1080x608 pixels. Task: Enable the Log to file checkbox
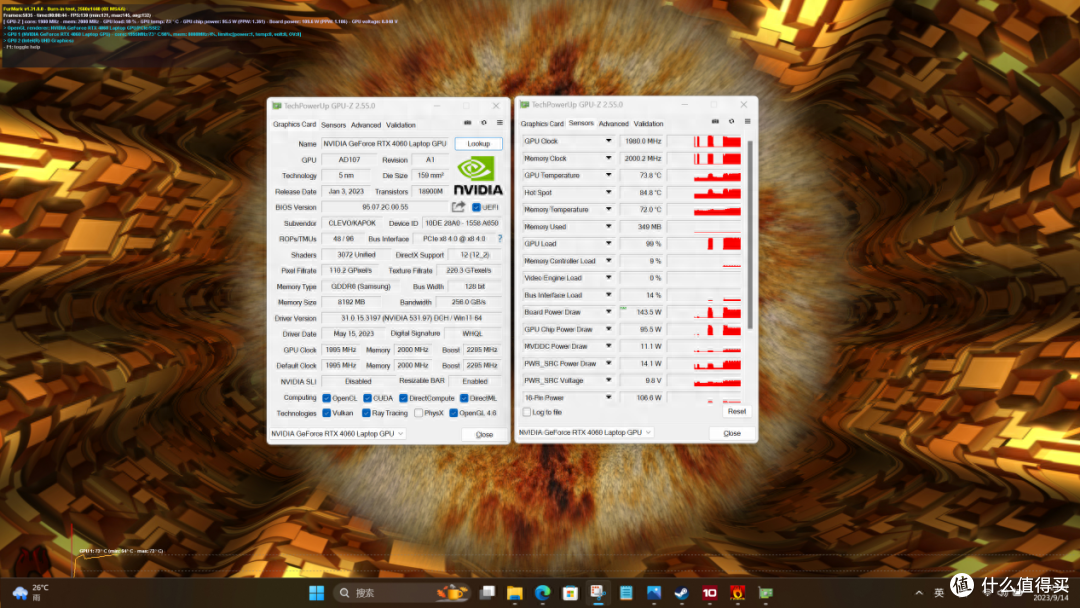[x=527, y=412]
